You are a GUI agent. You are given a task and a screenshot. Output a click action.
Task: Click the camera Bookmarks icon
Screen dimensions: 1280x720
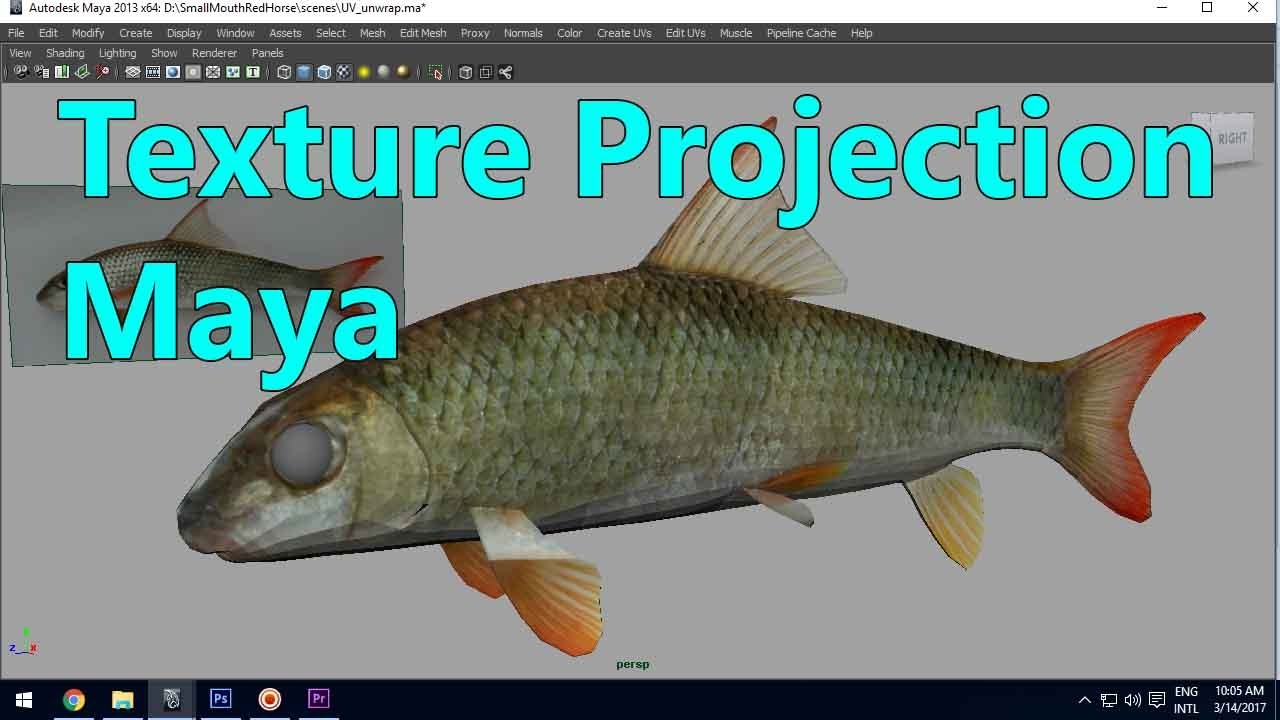(x=61, y=72)
